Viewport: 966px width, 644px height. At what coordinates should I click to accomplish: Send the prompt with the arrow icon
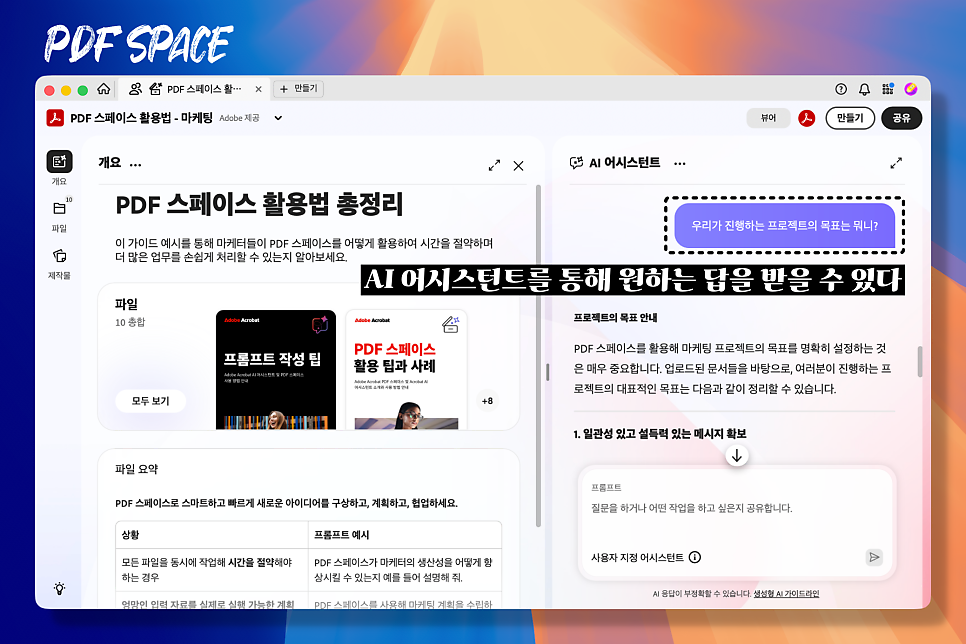pos(874,557)
